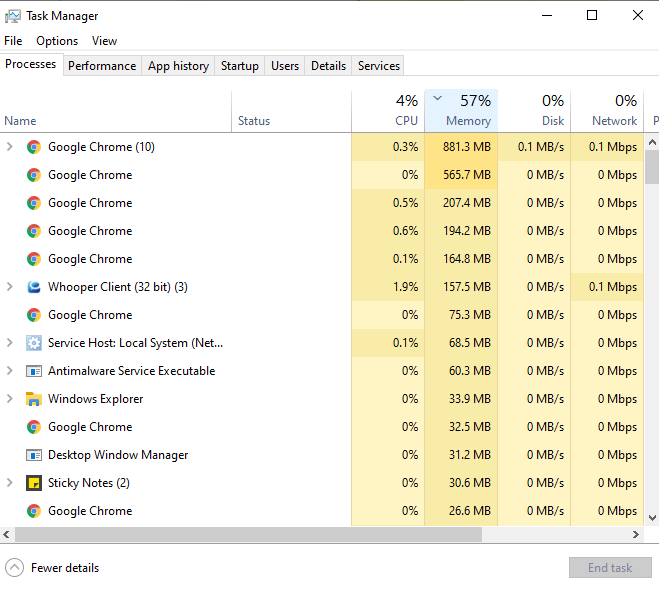Click the 30.6 MB memory value

[469, 483]
